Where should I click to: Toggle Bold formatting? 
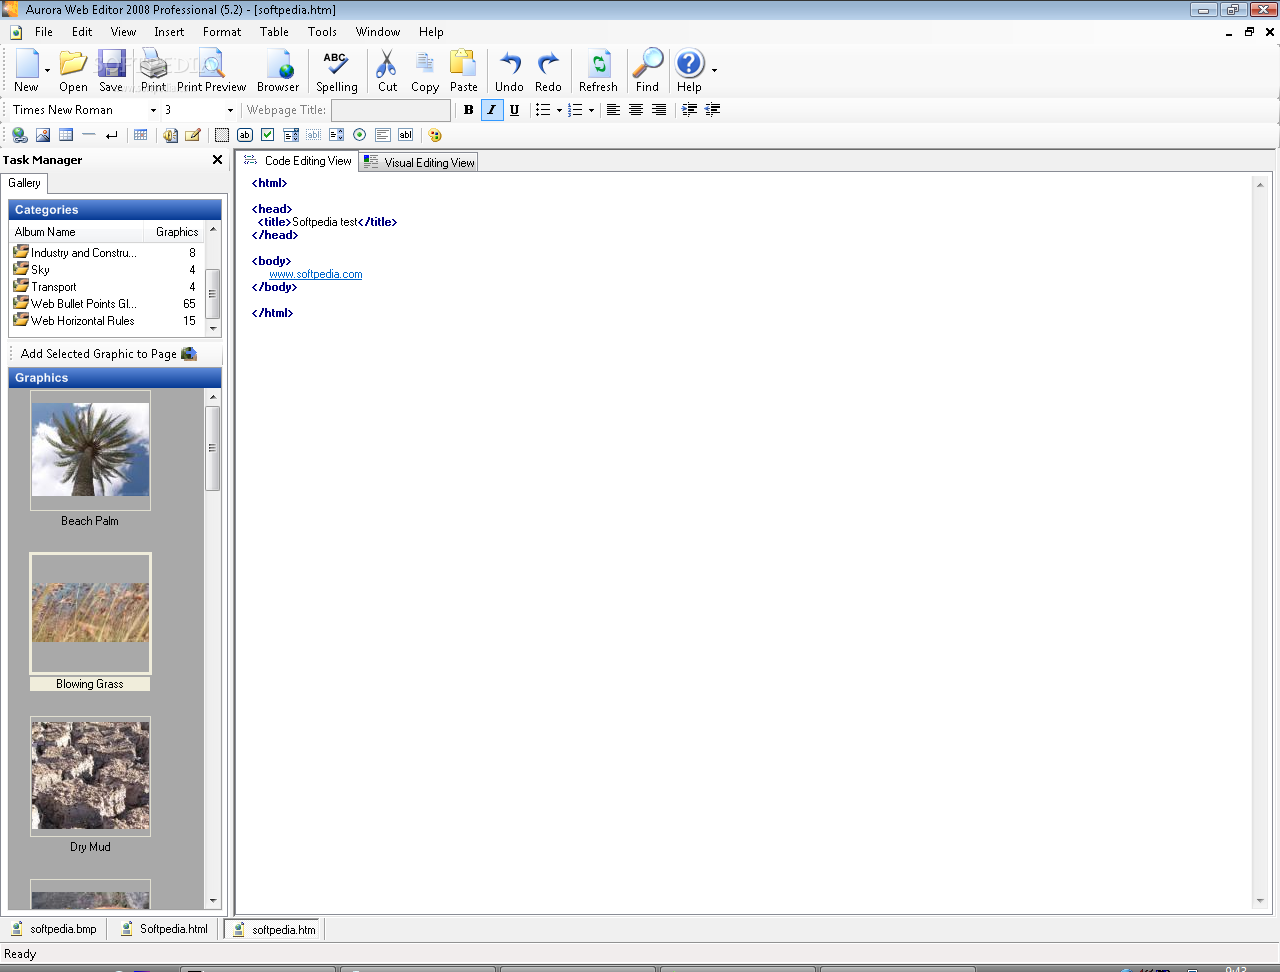click(x=468, y=110)
